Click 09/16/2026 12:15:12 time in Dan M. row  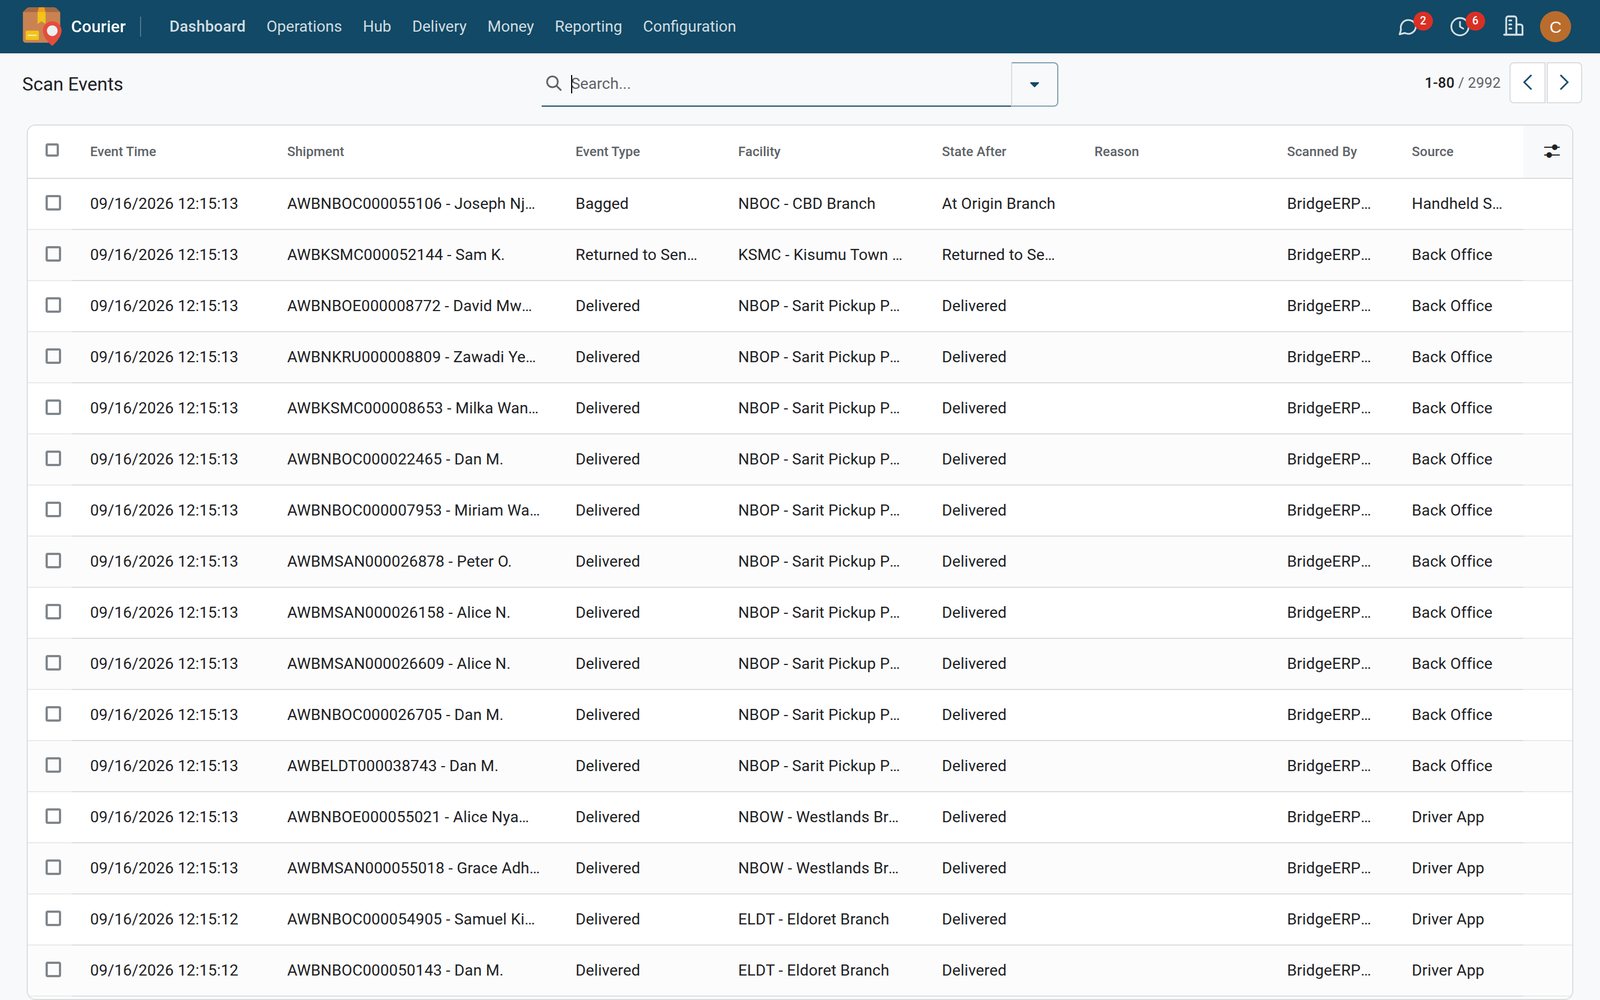pos(164,969)
